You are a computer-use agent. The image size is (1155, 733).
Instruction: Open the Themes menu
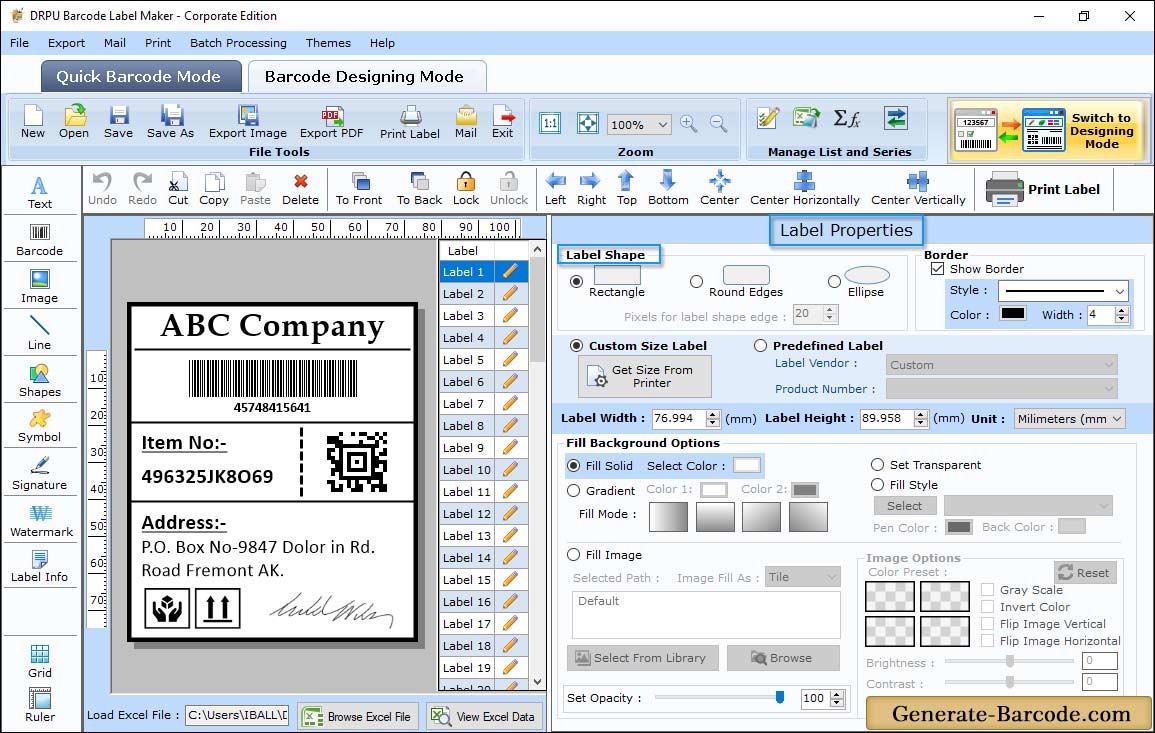(328, 43)
